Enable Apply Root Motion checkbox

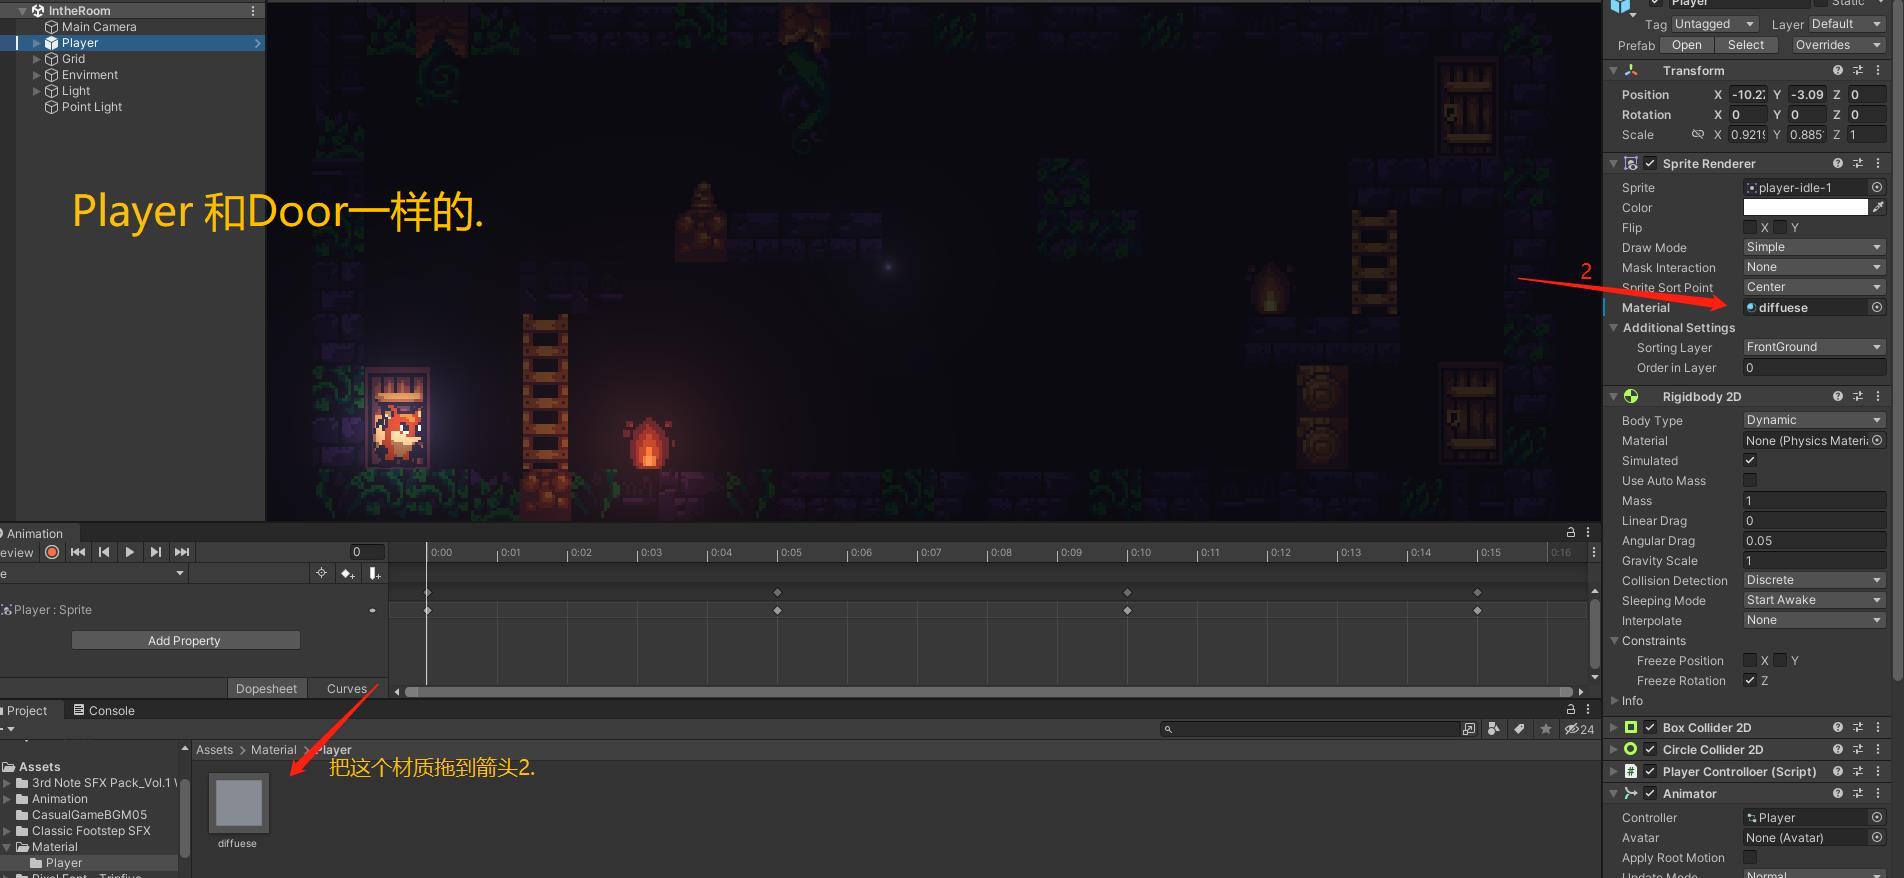1750,857
